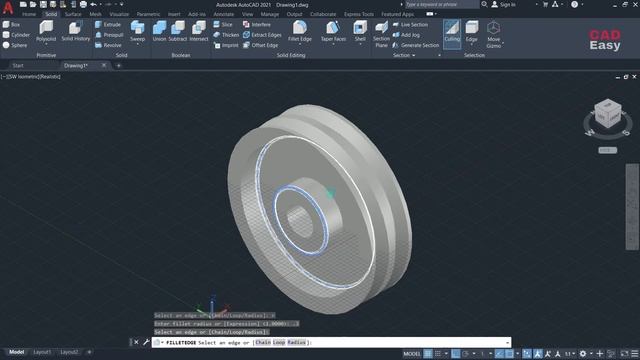
Task: Create a Section Plane
Action: 381,34
